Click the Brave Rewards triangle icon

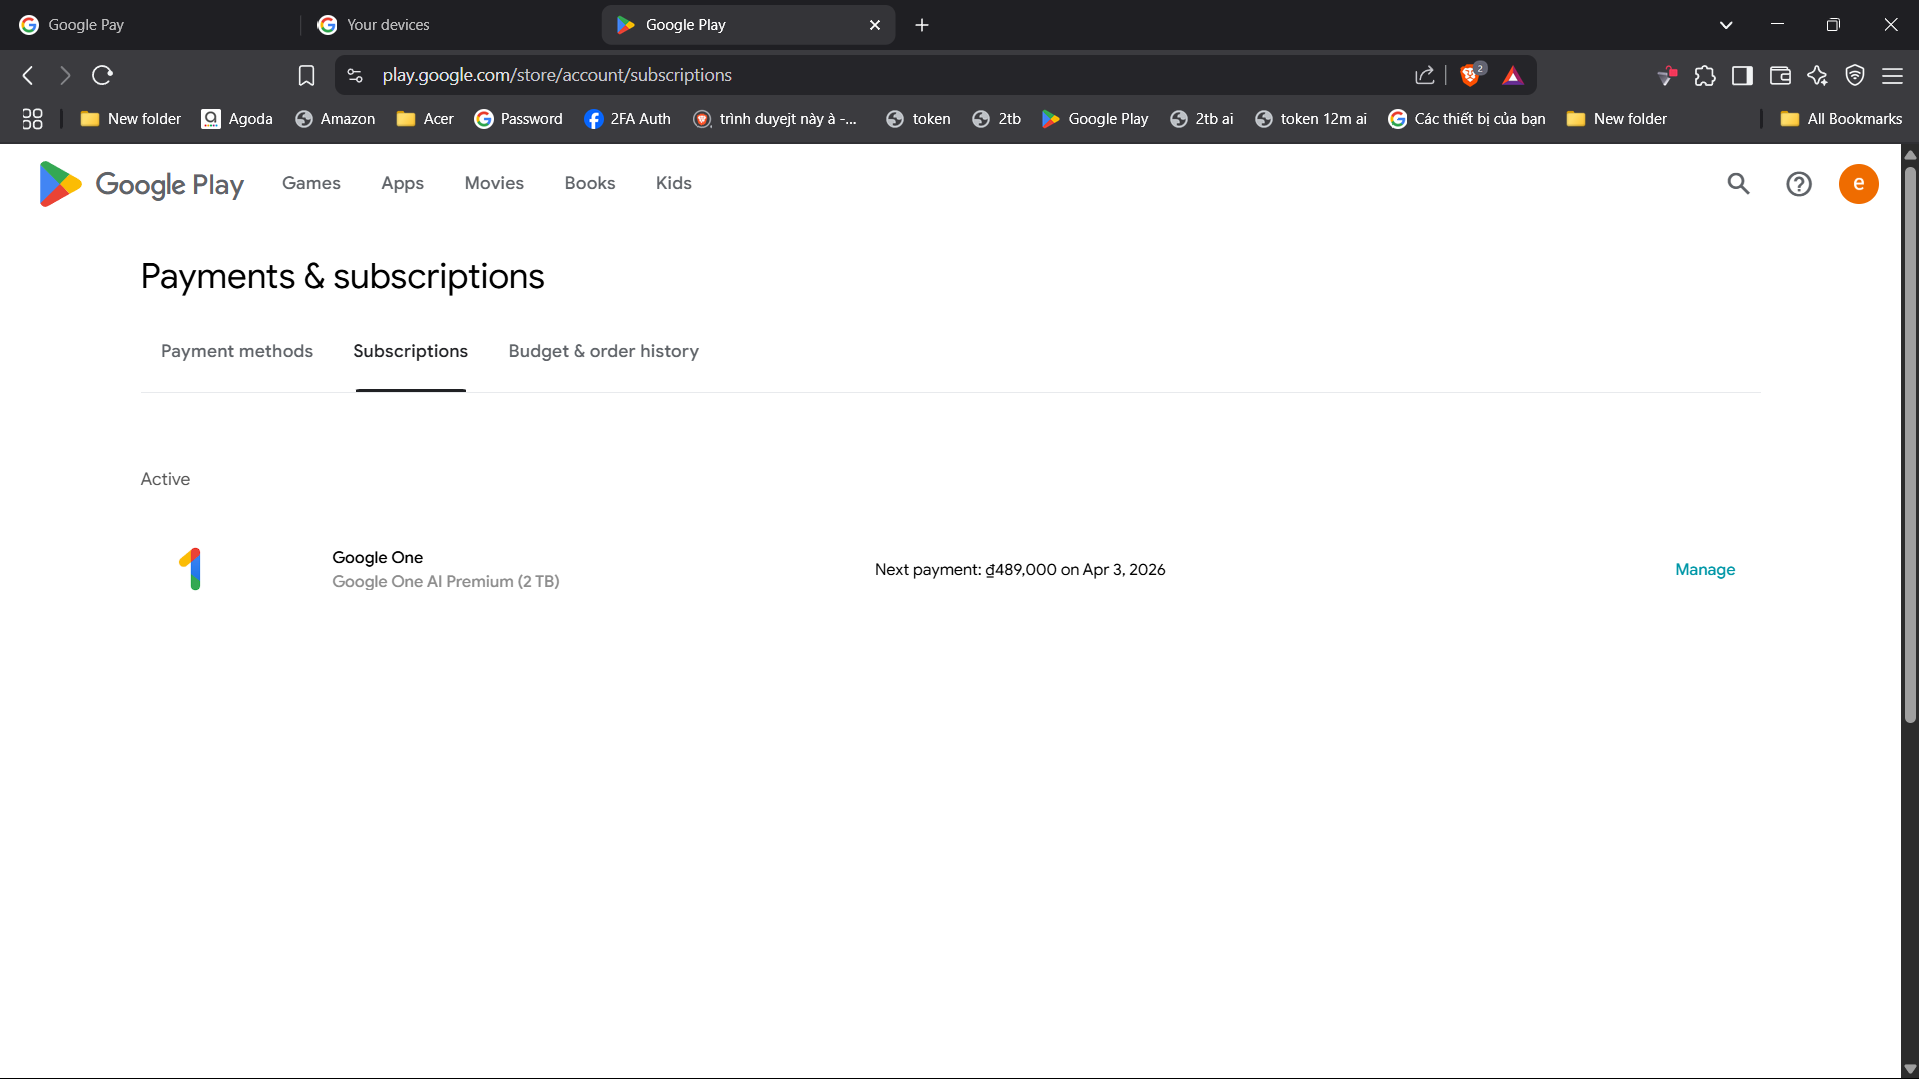pyautogui.click(x=1513, y=75)
